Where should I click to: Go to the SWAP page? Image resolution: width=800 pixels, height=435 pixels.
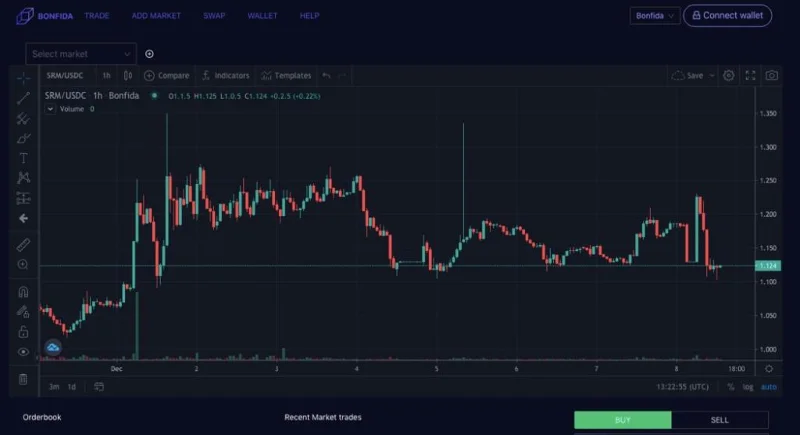click(x=214, y=16)
